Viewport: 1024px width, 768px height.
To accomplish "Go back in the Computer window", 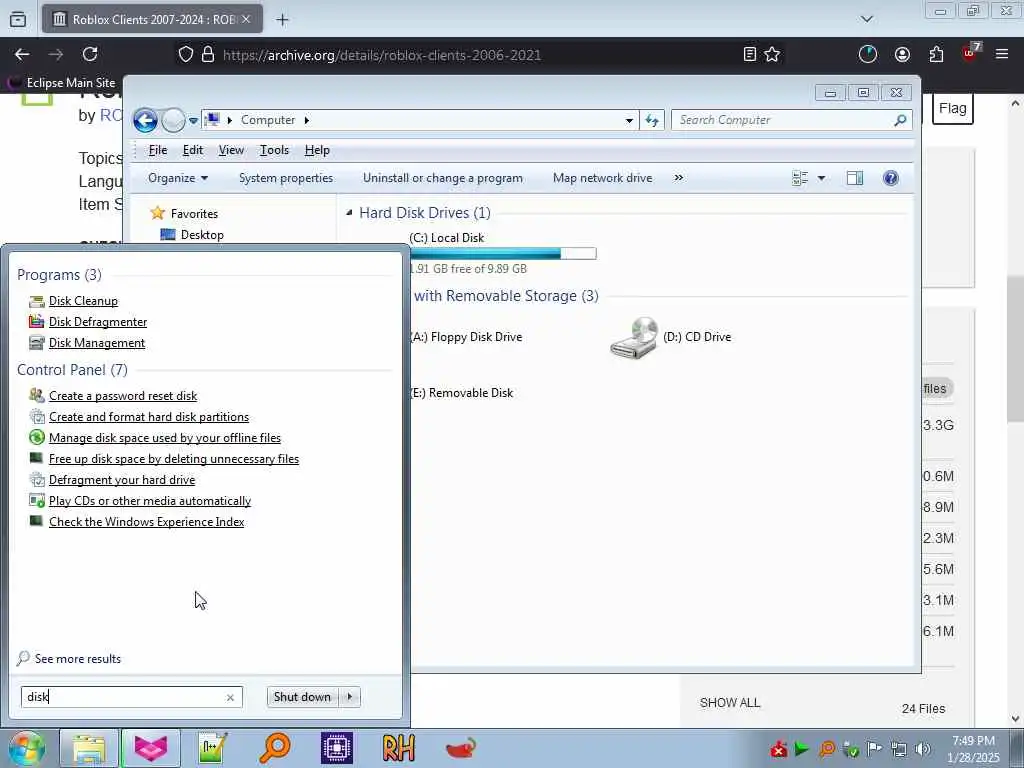I will click(x=145, y=120).
